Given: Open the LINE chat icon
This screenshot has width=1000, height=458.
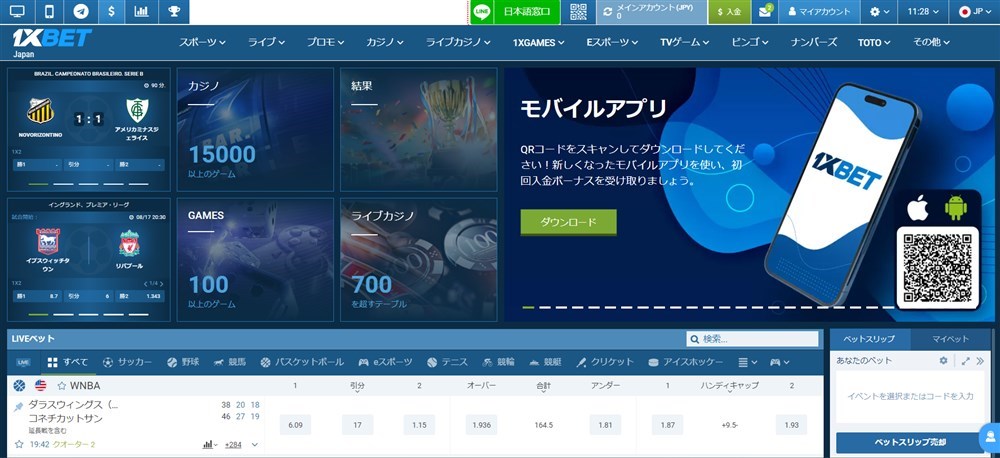Looking at the screenshot, I should 482,11.
